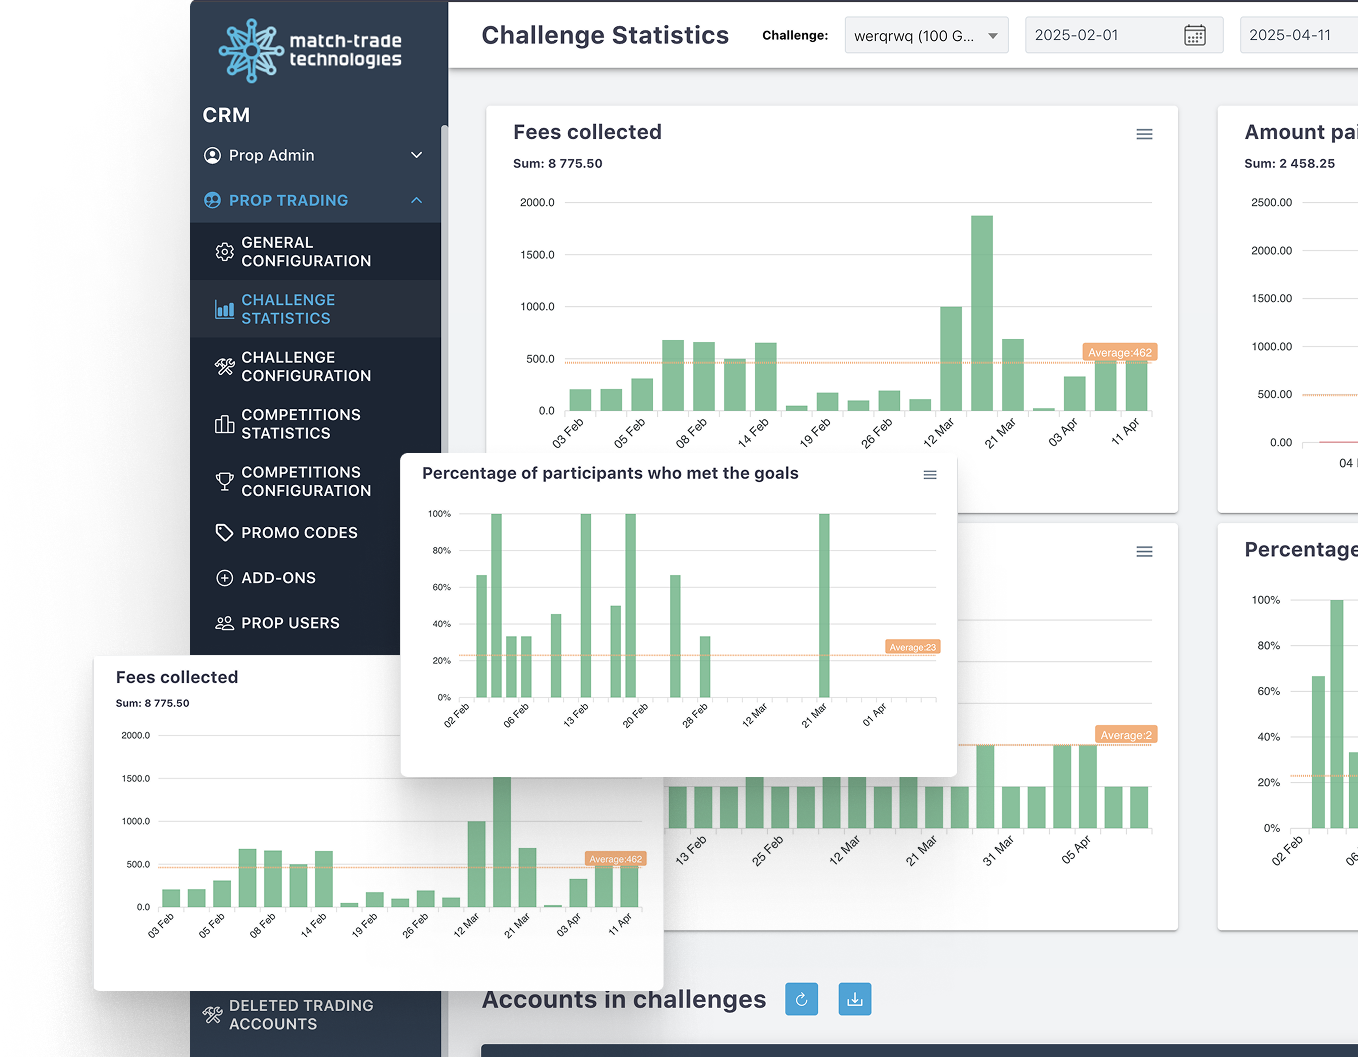Open the Challenge selector dropdown
The image size is (1358, 1057).
pos(925,36)
